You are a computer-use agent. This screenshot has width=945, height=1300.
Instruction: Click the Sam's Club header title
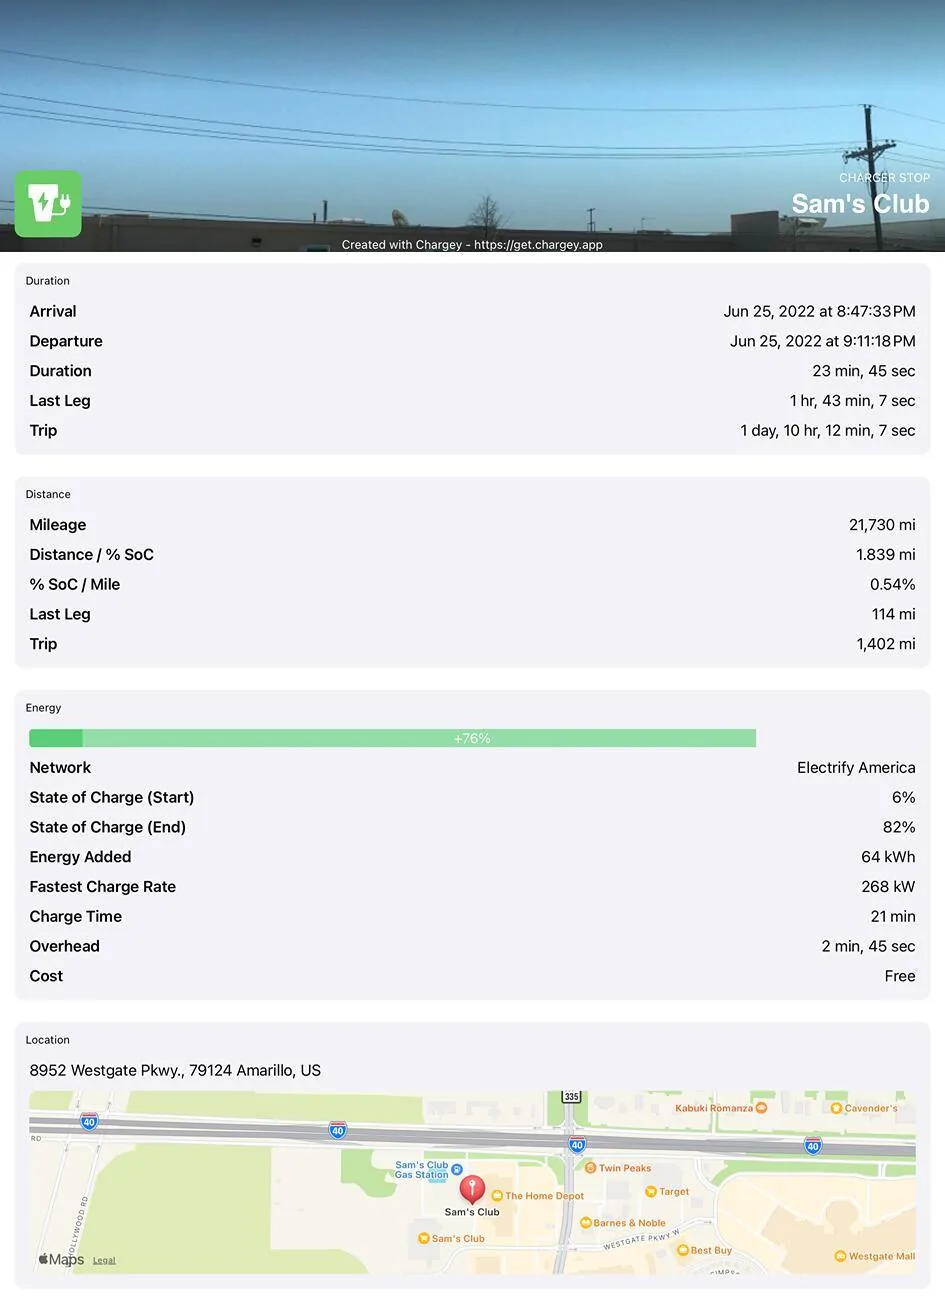pyautogui.click(x=860, y=204)
